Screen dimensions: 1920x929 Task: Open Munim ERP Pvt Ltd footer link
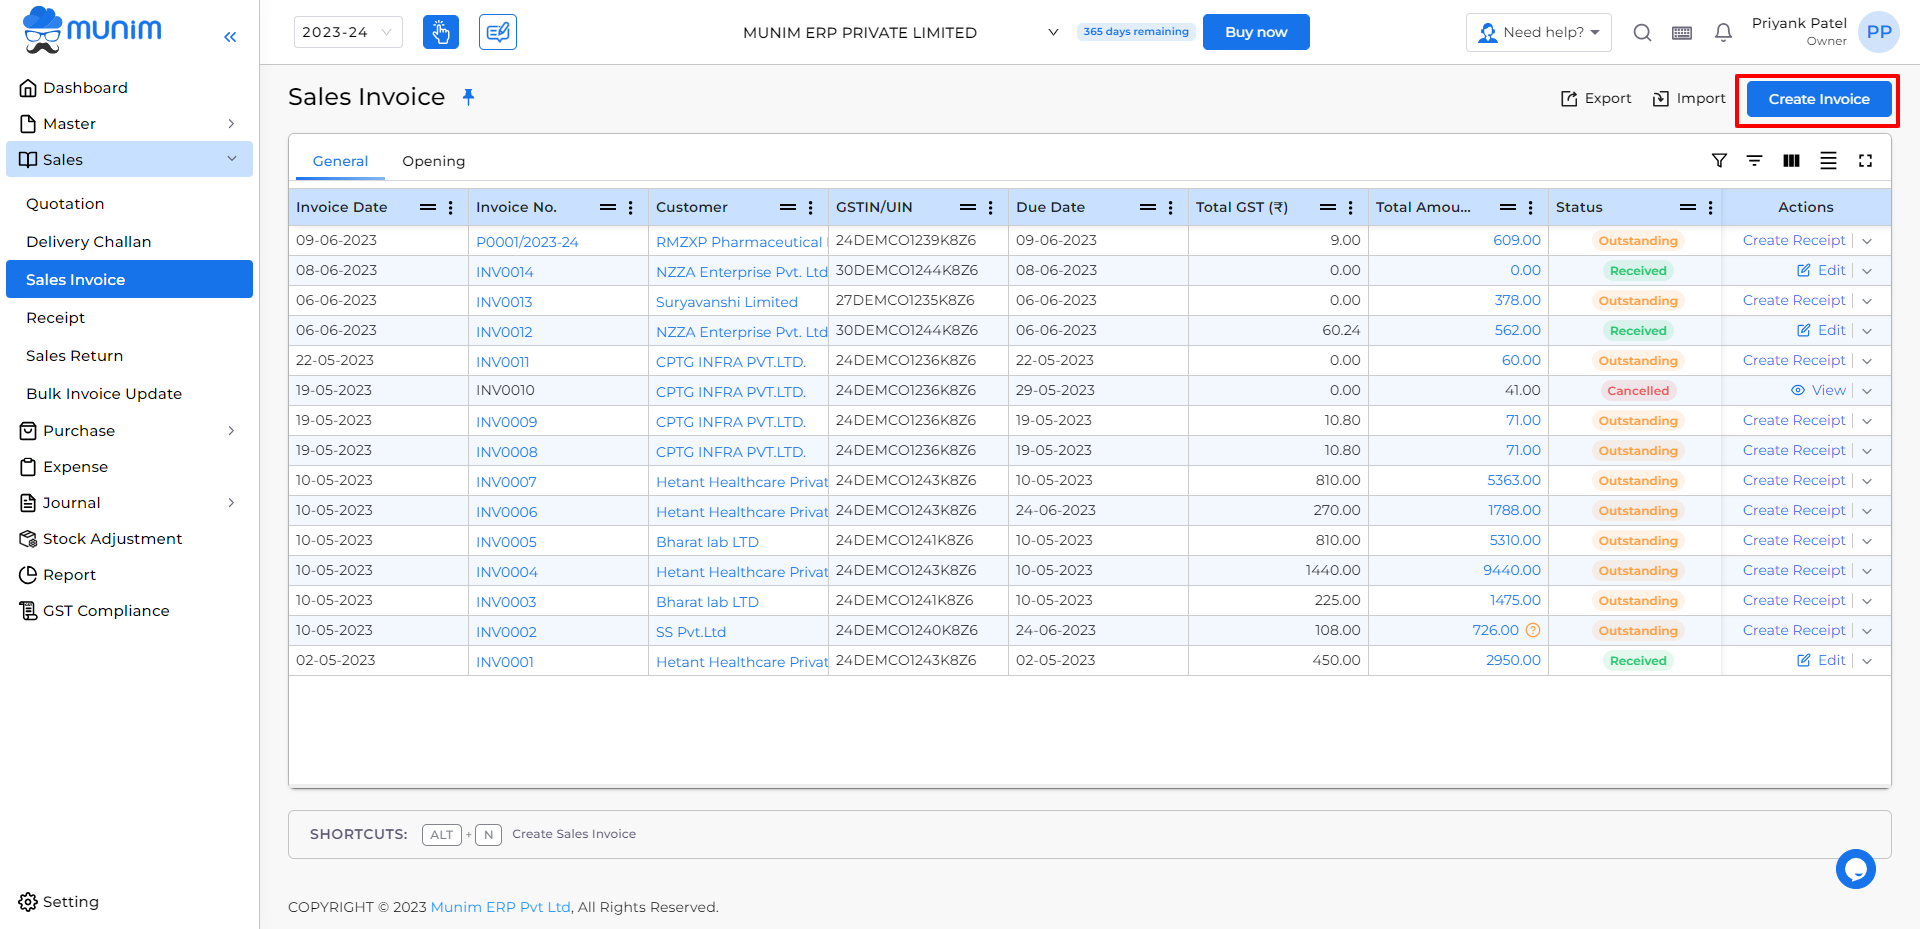(x=500, y=907)
